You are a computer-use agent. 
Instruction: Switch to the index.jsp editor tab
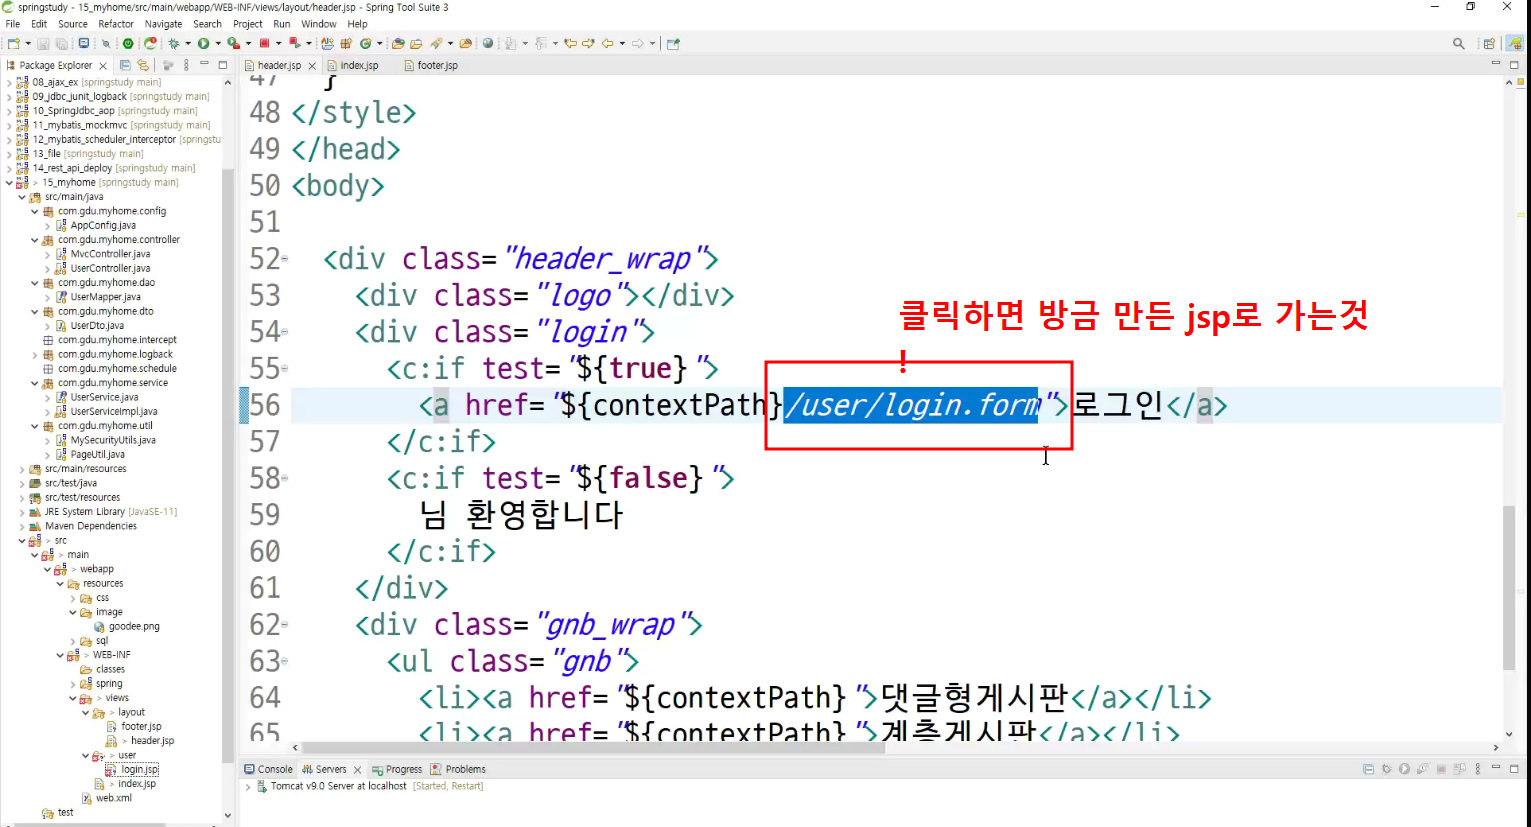click(x=359, y=66)
